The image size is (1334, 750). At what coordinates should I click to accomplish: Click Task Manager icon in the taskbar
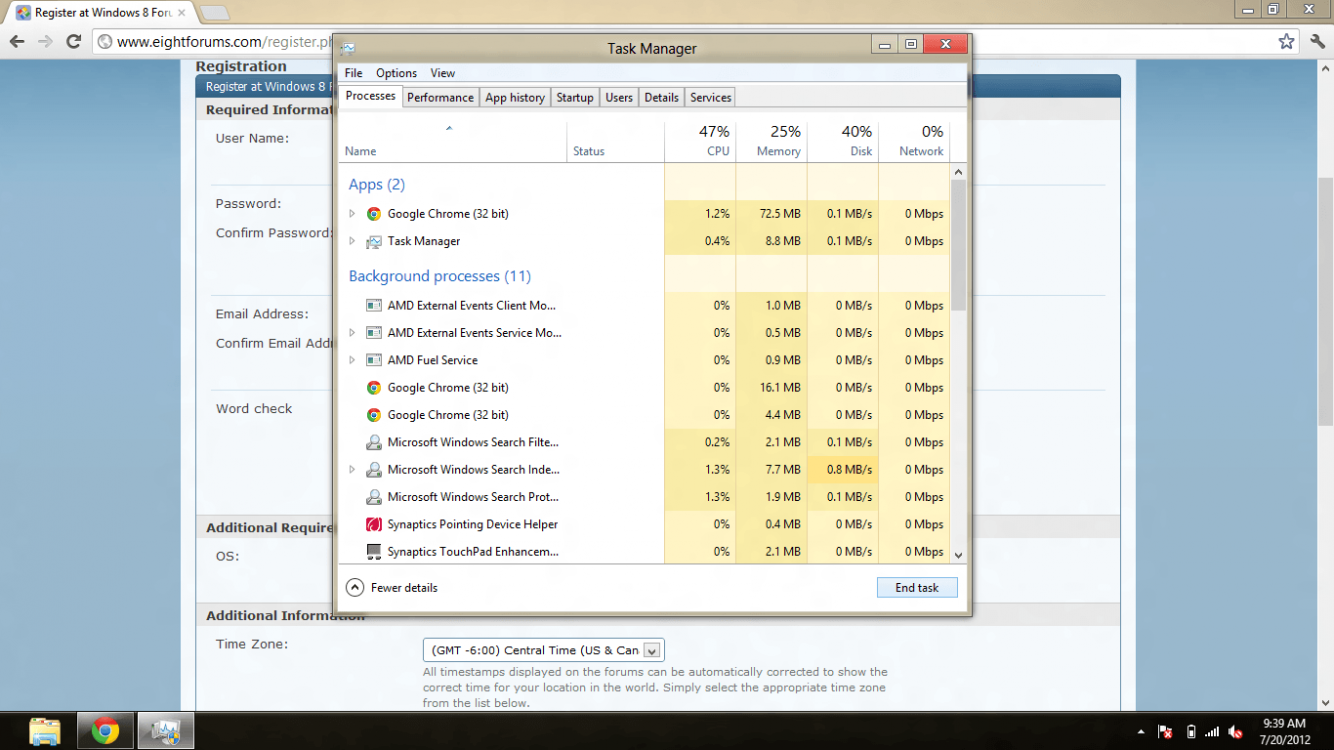click(165, 731)
